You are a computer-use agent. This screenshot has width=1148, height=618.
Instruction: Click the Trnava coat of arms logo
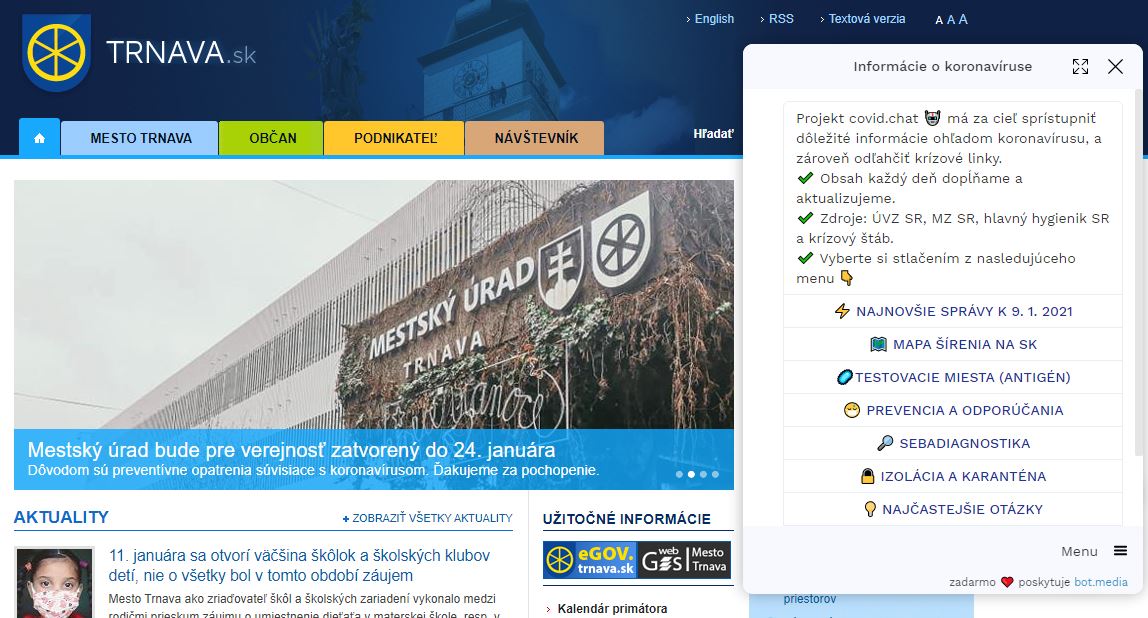[x=57, y=52]
